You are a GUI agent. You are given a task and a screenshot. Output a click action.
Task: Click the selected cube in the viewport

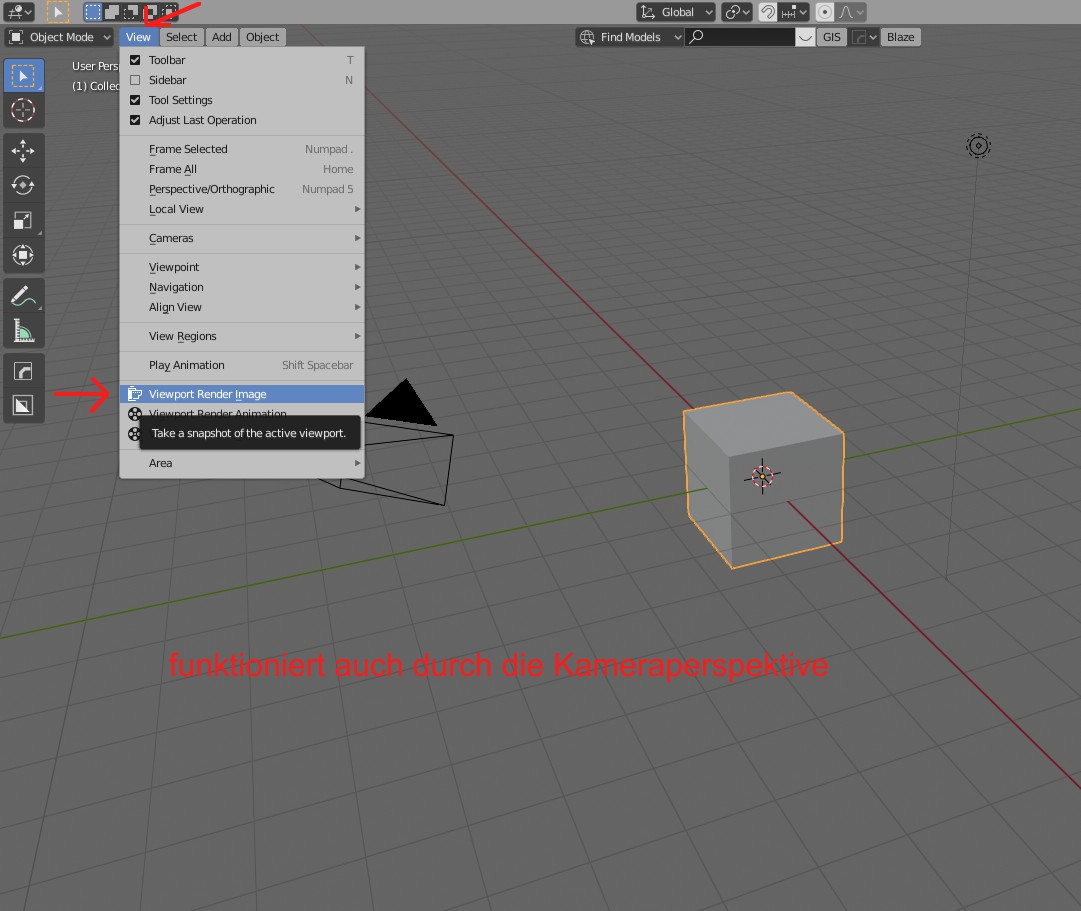coord(764,479)
